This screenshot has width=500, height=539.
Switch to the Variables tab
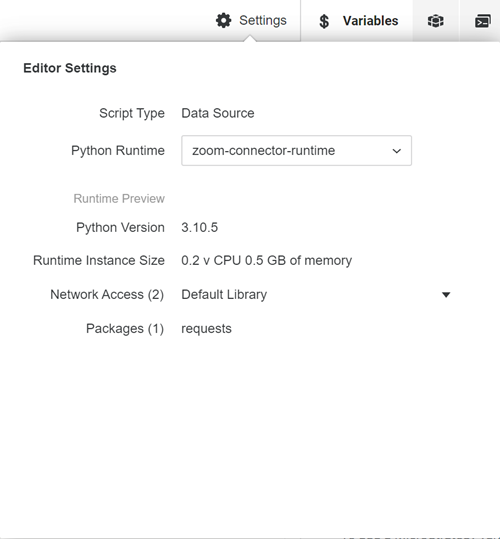(357, 21)
